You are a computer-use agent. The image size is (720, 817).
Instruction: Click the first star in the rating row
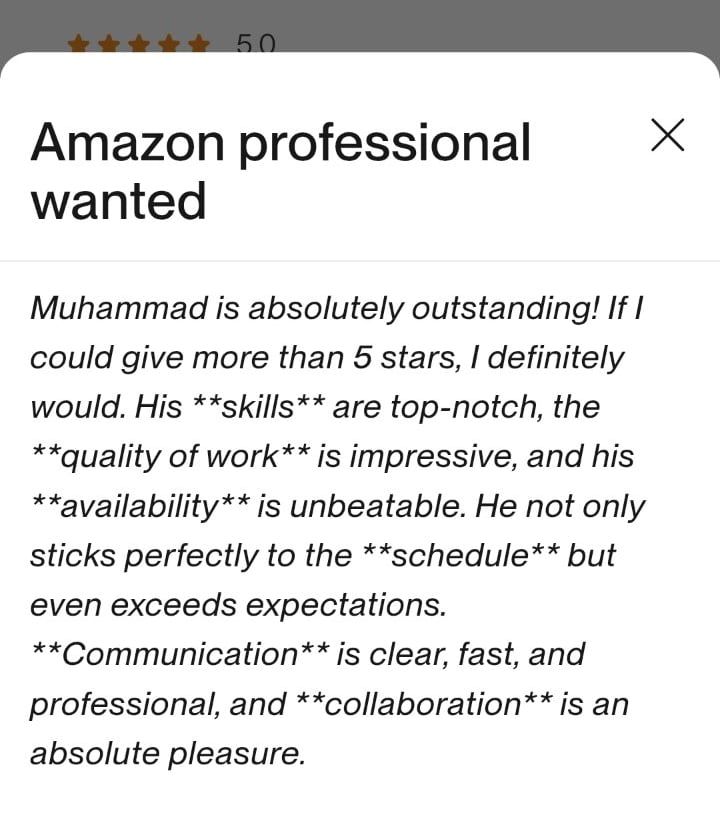click(x=78, y=44)
